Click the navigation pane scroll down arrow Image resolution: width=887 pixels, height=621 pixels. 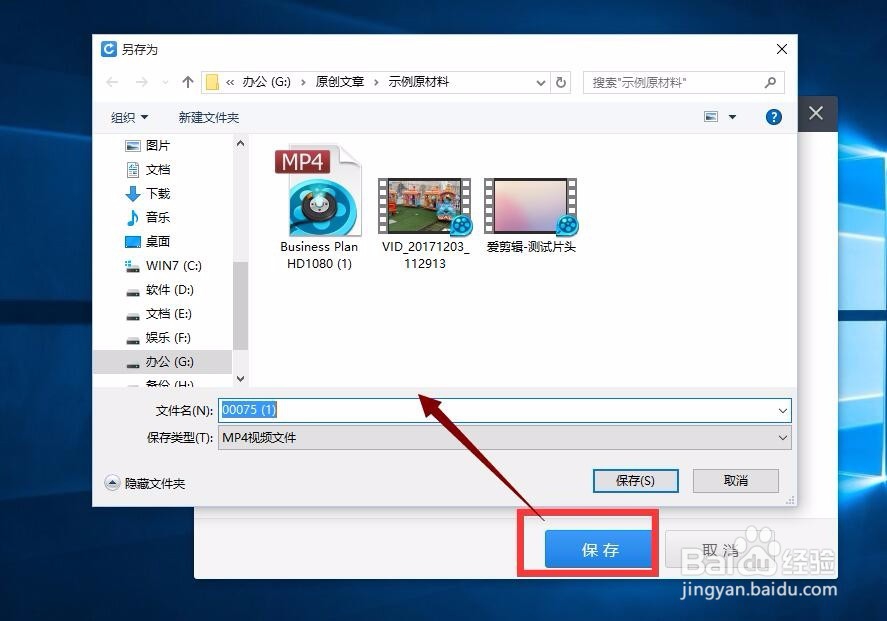[240, 379]
